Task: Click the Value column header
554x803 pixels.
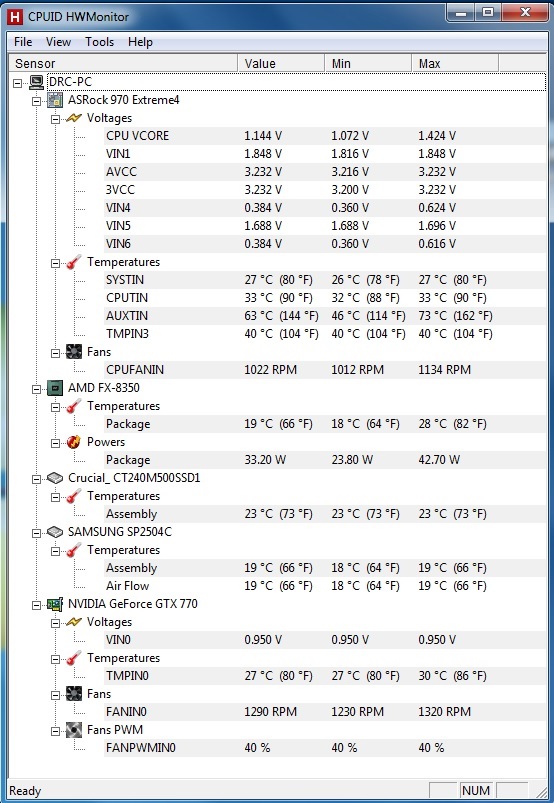Action: 281,64
